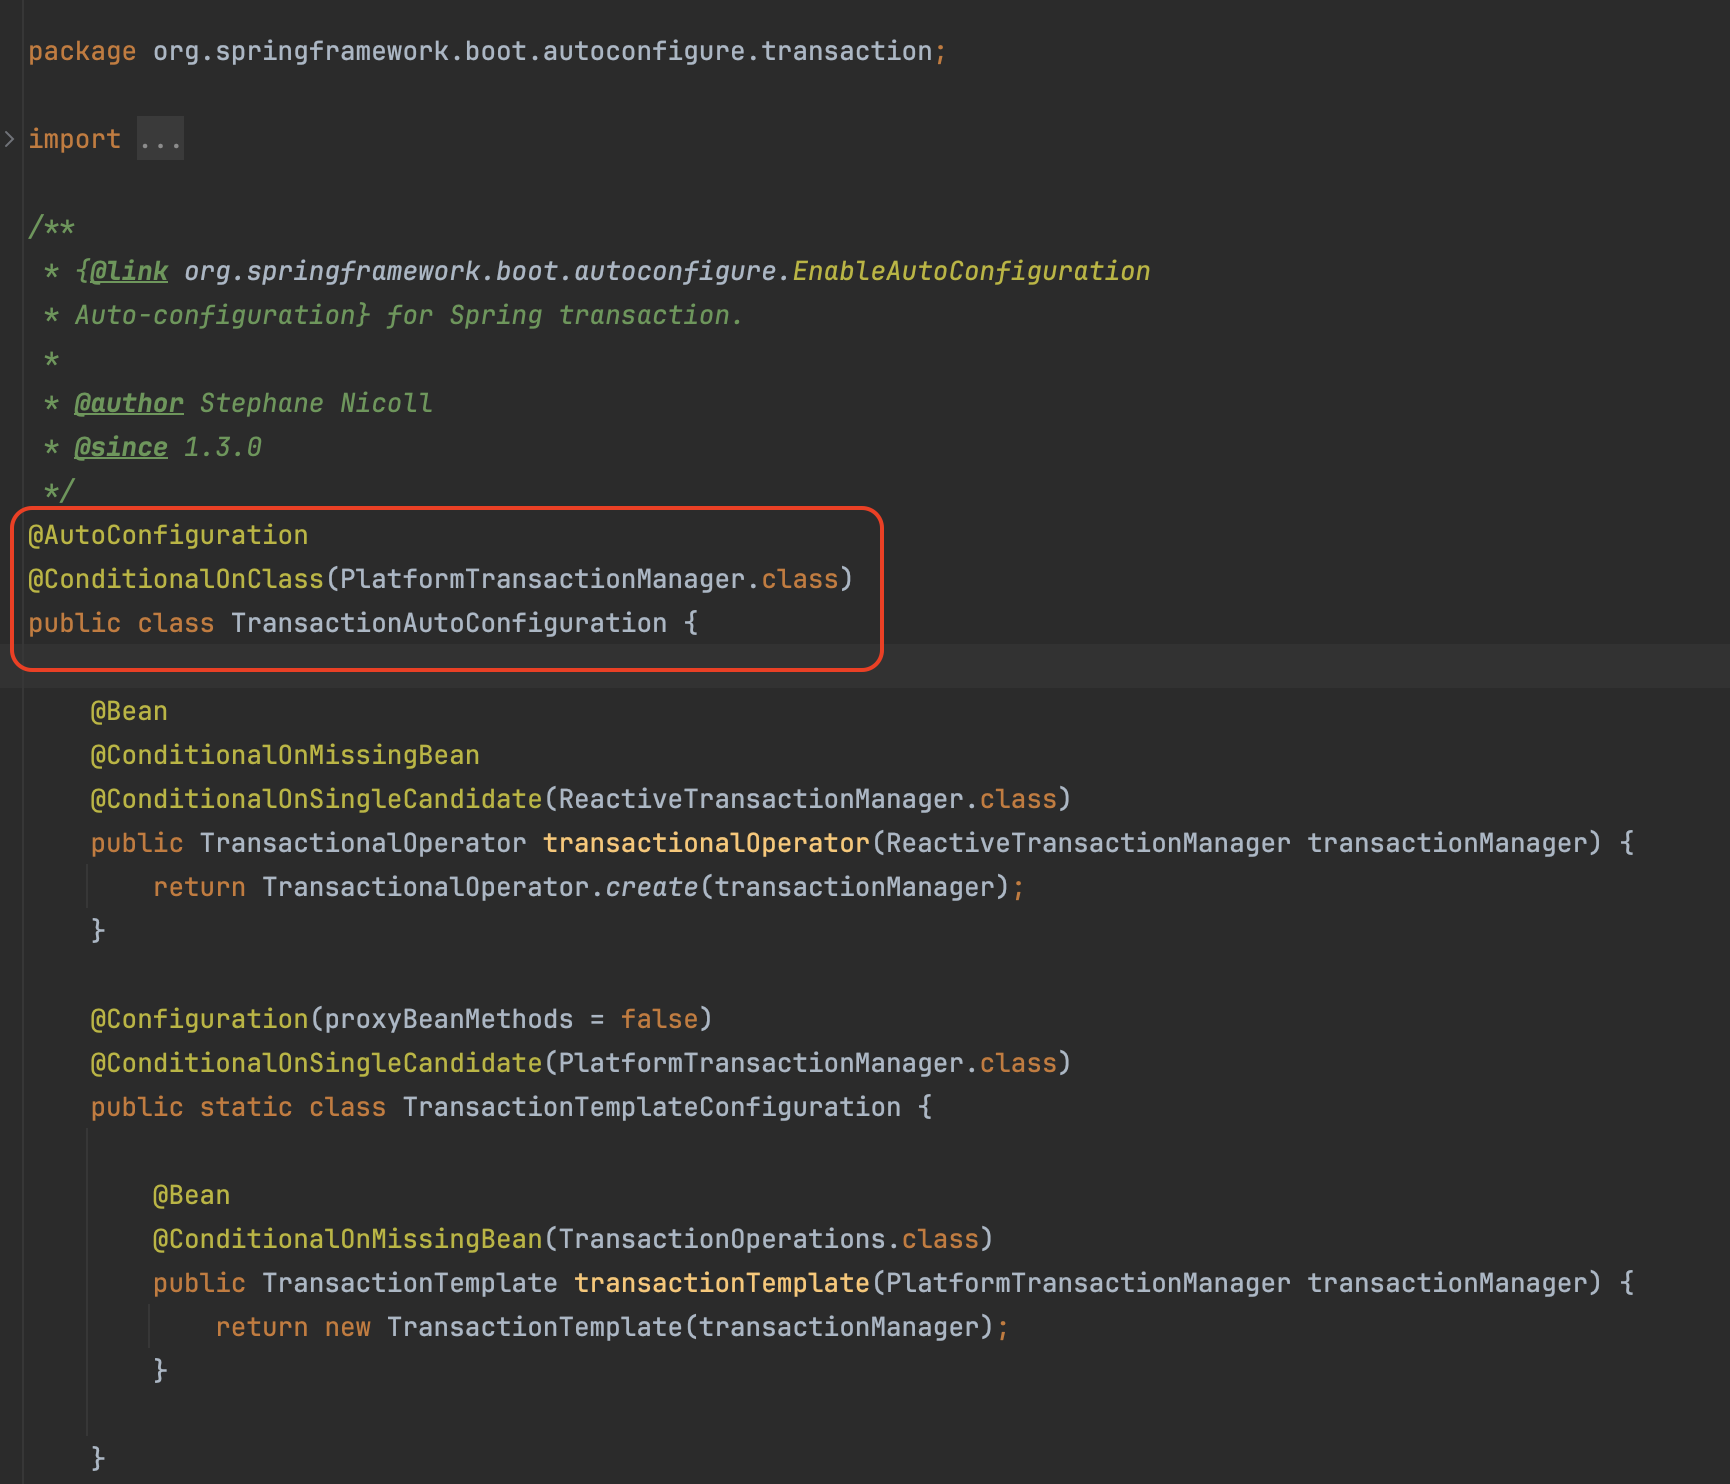Click TransactionalOperator return type of transactionalOperator method
This screenshot has height=1484, width=1730.
click(363, 843)
